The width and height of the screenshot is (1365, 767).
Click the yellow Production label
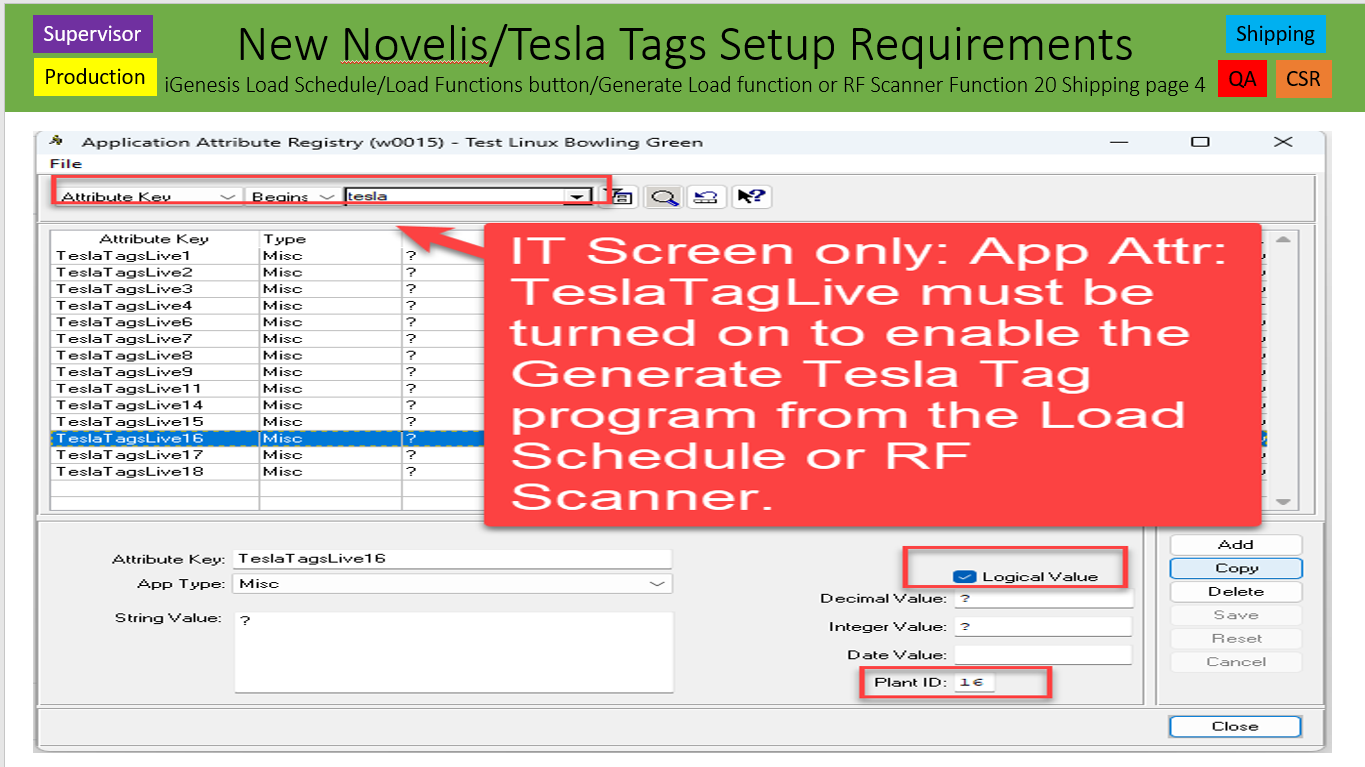click(95, 77)
